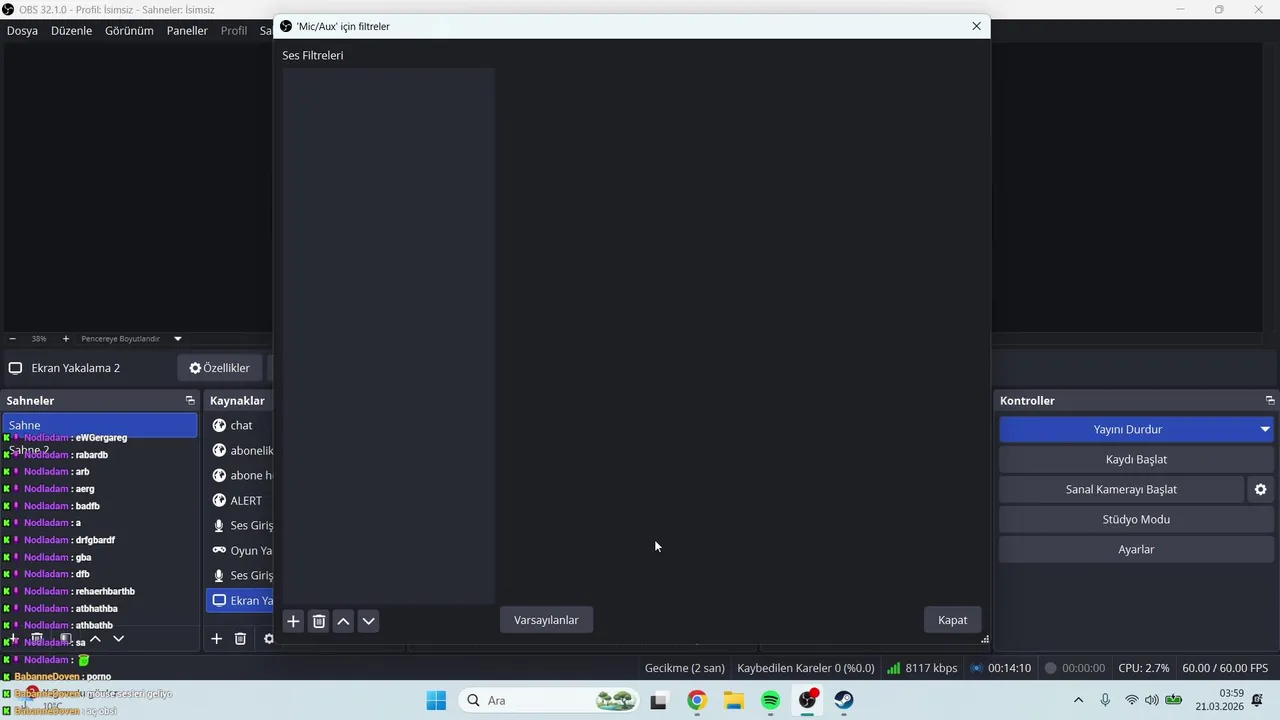The width and height of the screenshot is (1280, 720).
Task: Open the Yayını Durdur dropdown arrow
Action: [x=1265, y=429]
